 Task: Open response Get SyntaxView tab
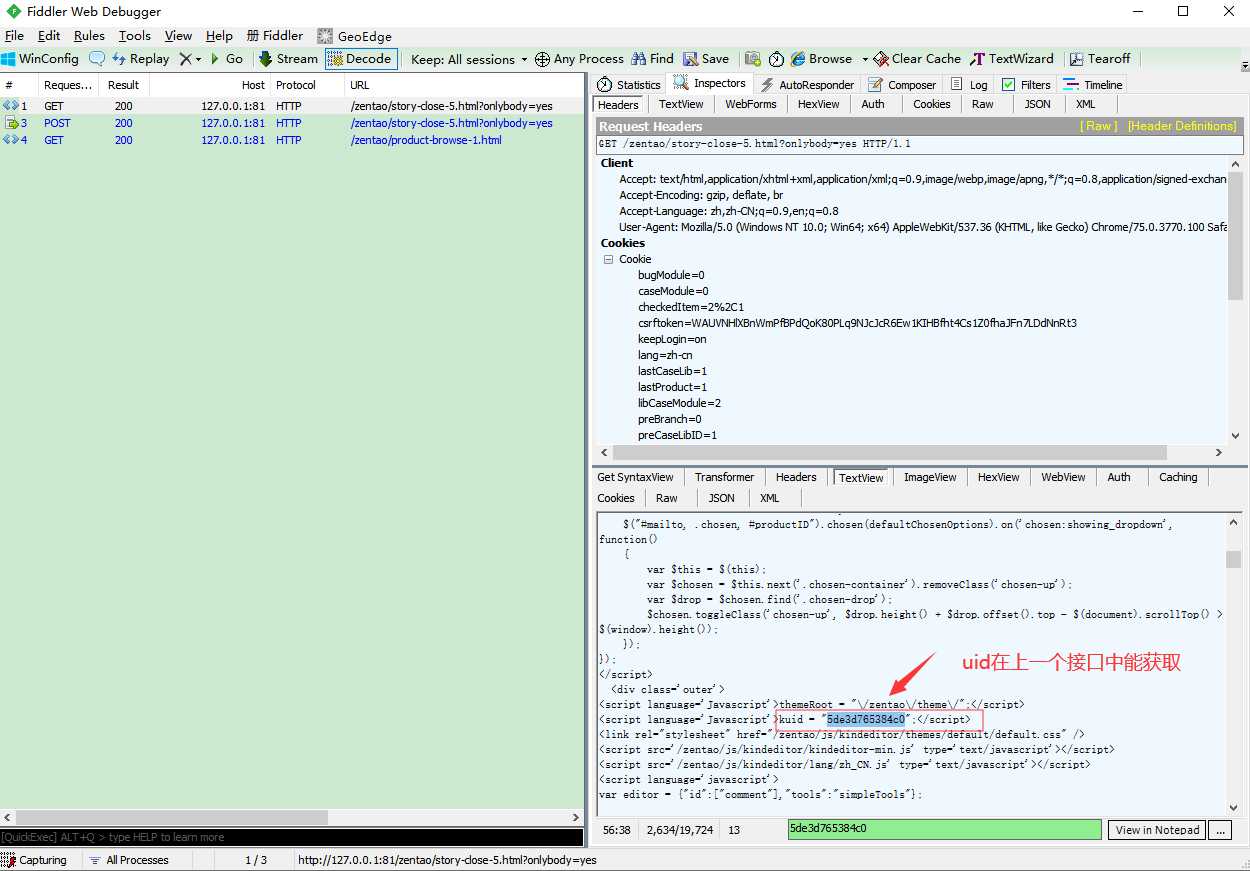pos(636,477)
